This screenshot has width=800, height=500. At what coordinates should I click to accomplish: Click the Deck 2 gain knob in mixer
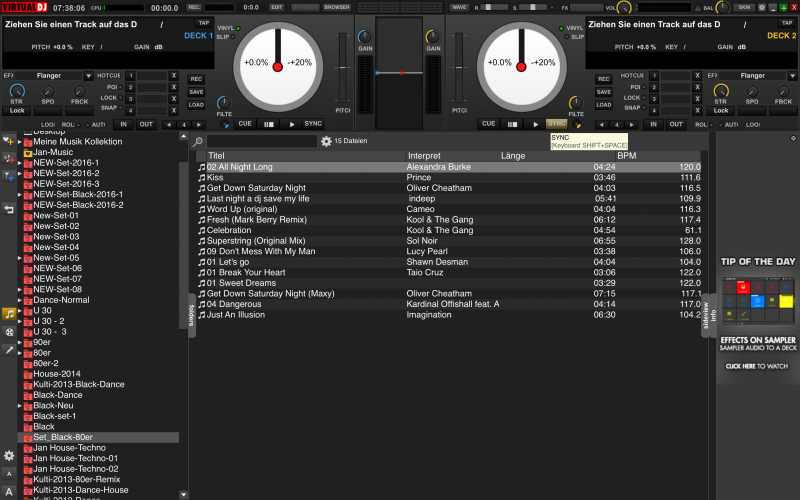coord(433,37)
